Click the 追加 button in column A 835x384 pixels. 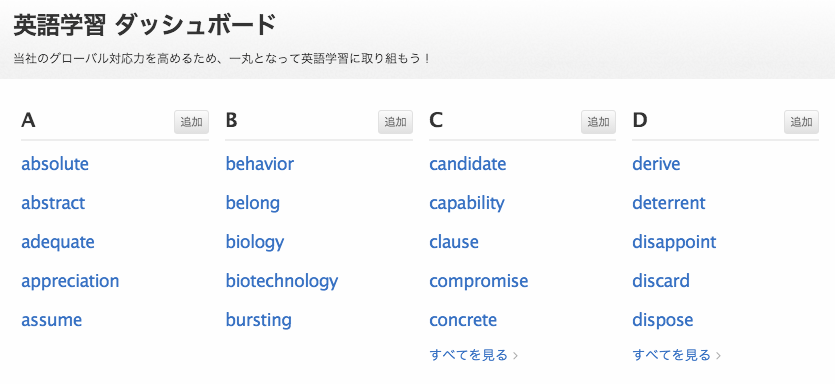pyautogui.click(x=191, y=122)
